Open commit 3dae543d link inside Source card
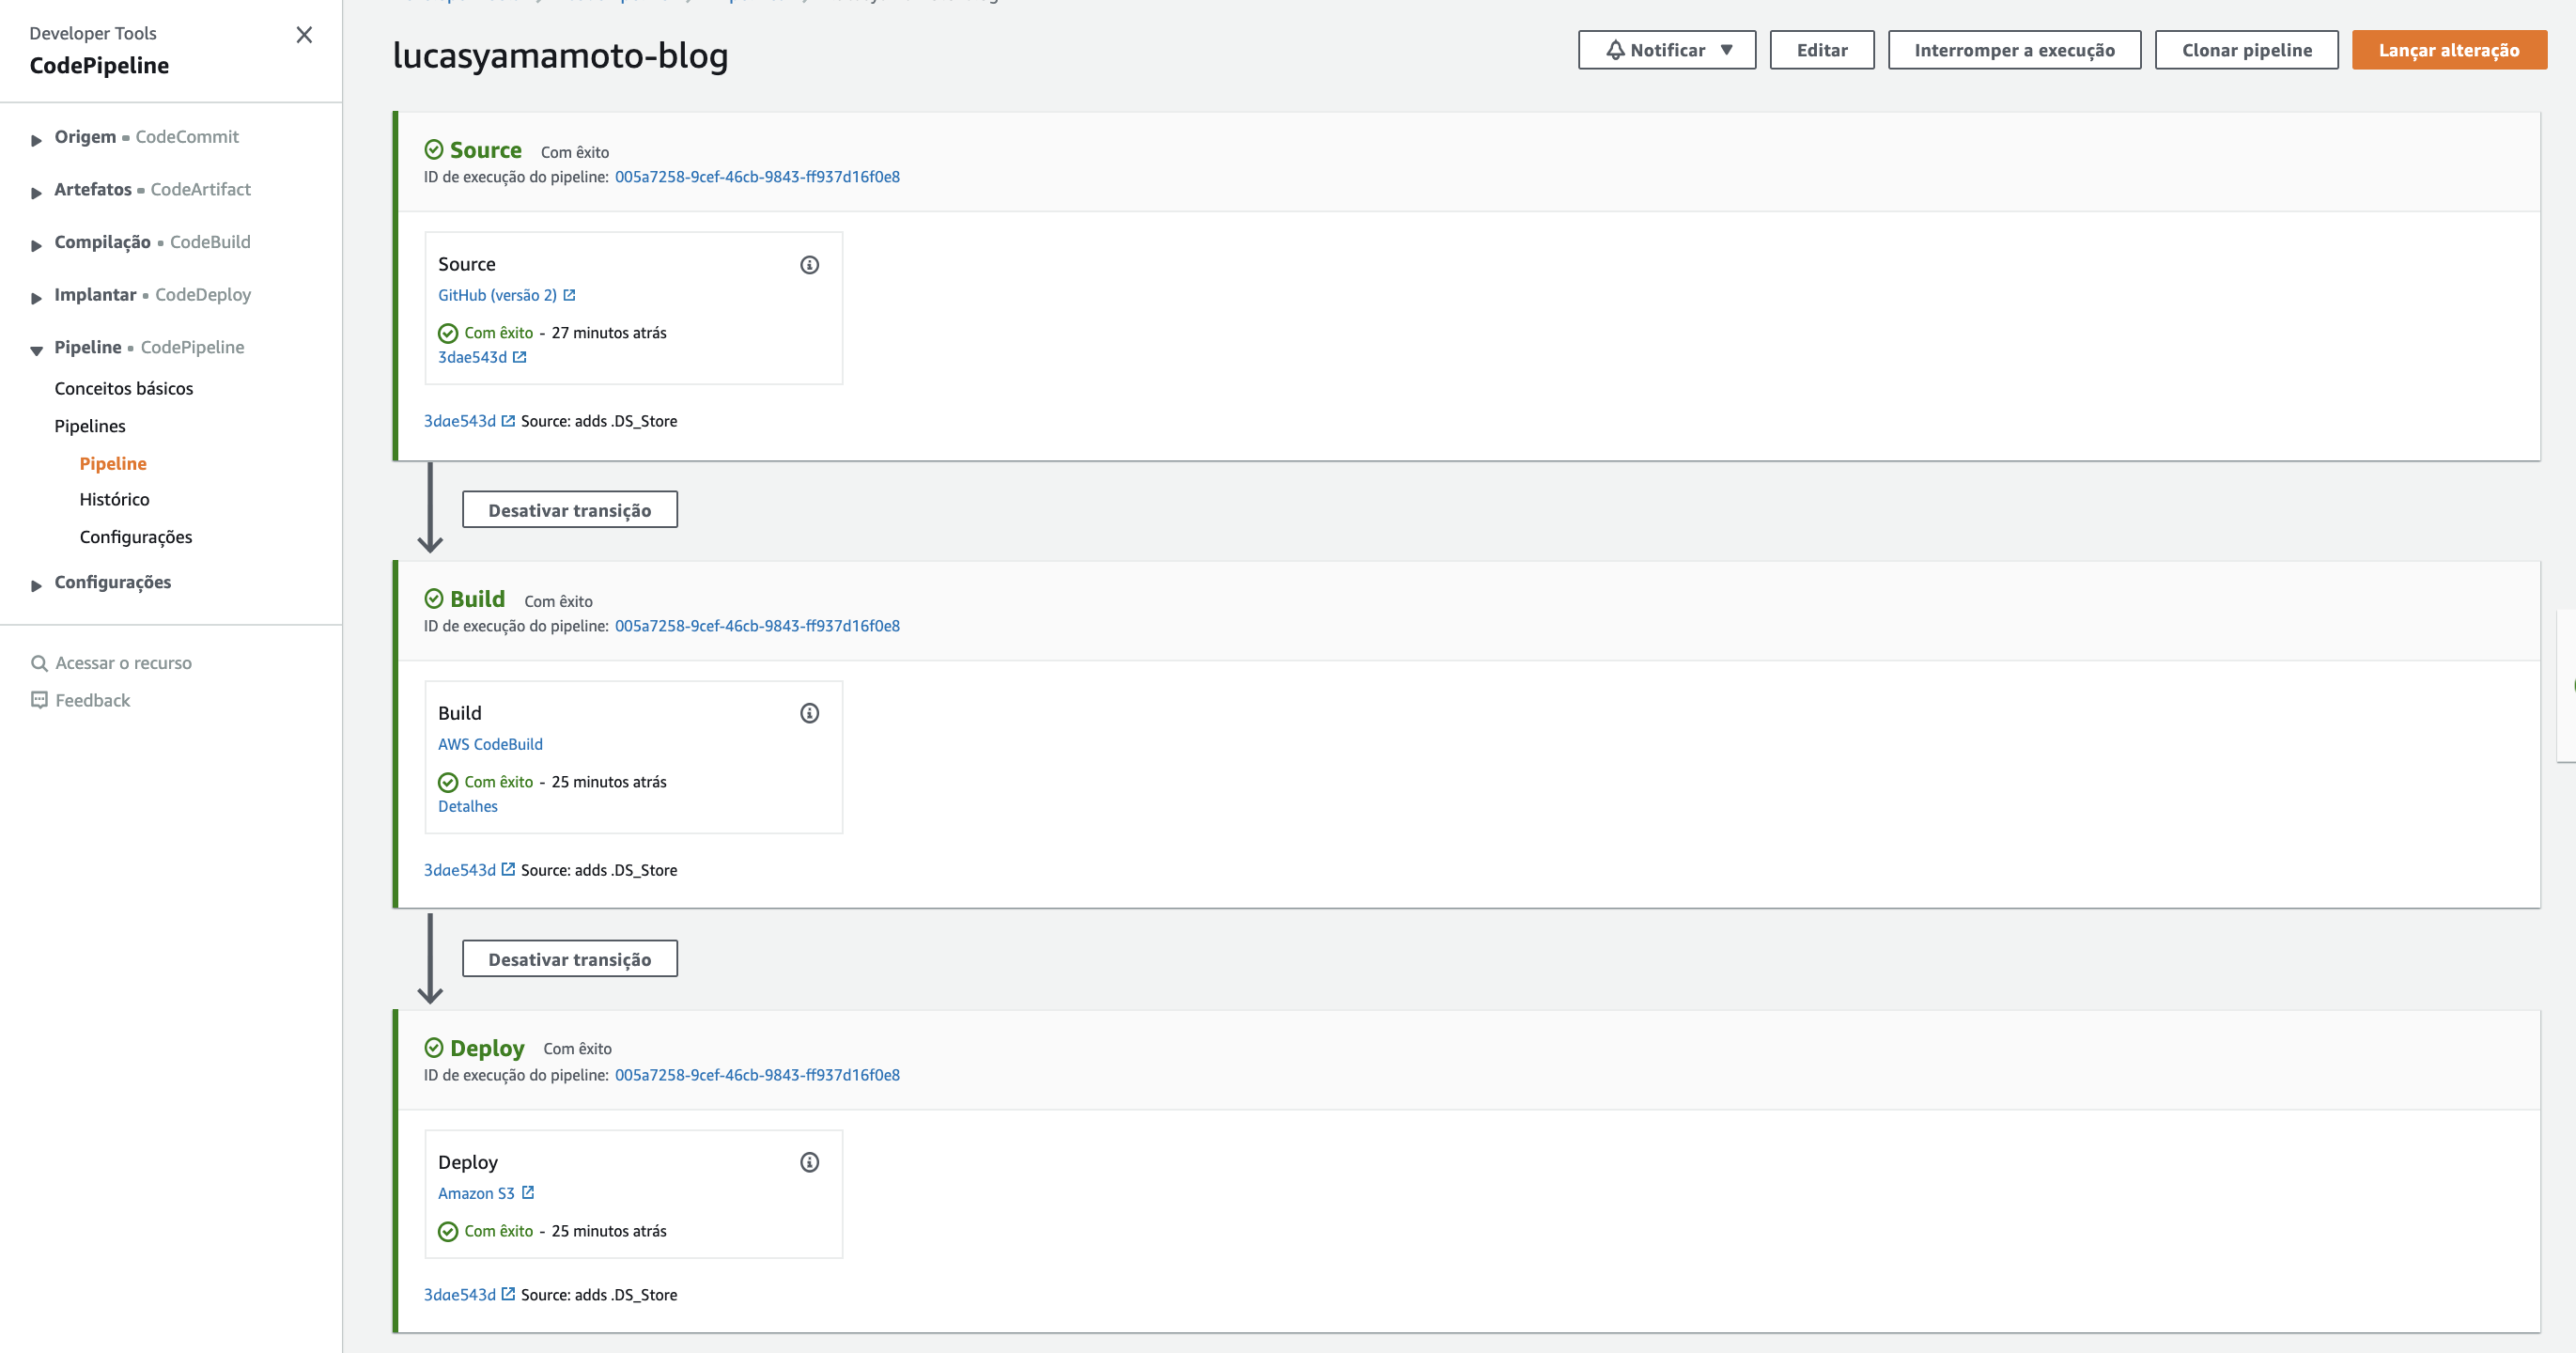 coord(472,357)
